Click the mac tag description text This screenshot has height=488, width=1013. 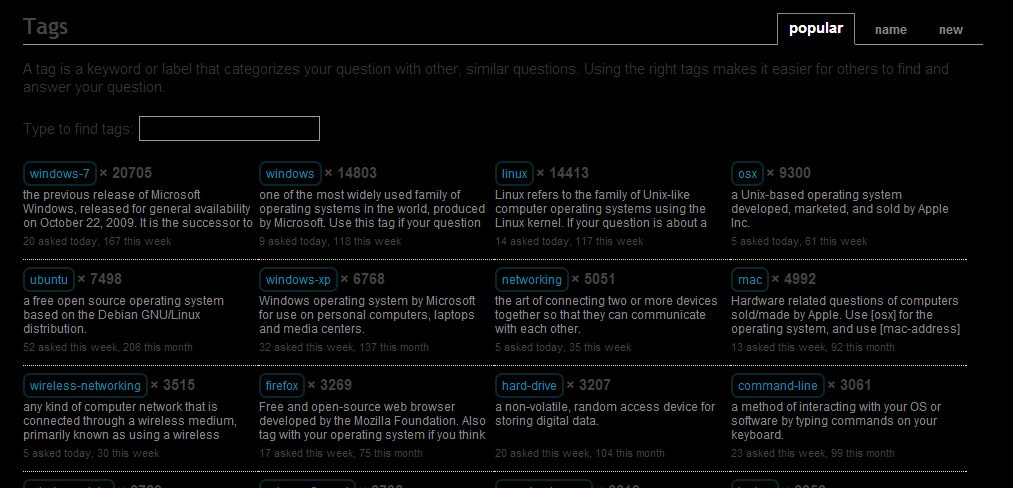click(846, 315)
